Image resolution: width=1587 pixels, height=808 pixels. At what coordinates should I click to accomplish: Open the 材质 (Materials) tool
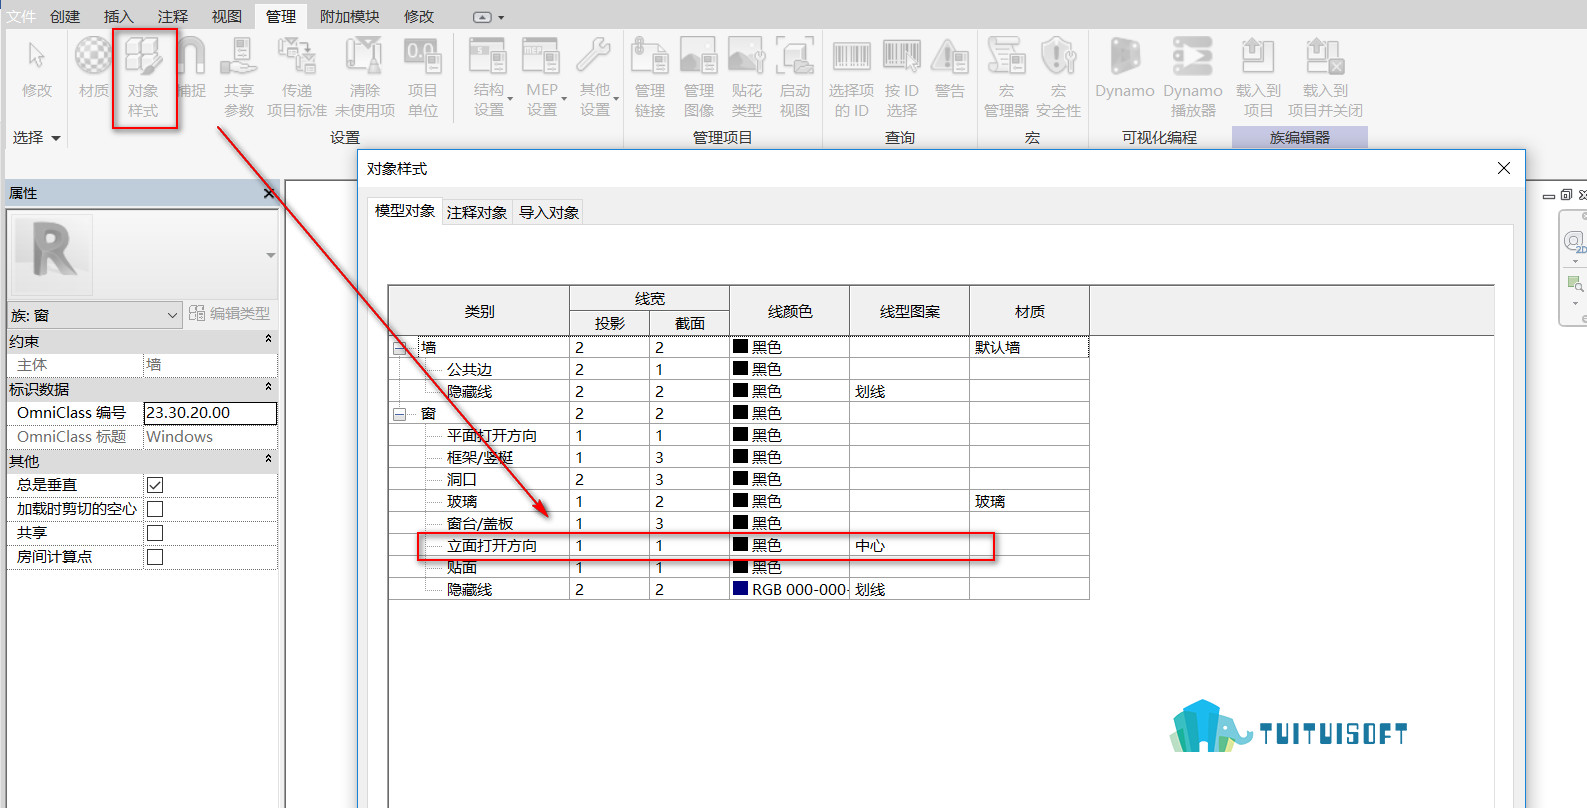[93, 70]
